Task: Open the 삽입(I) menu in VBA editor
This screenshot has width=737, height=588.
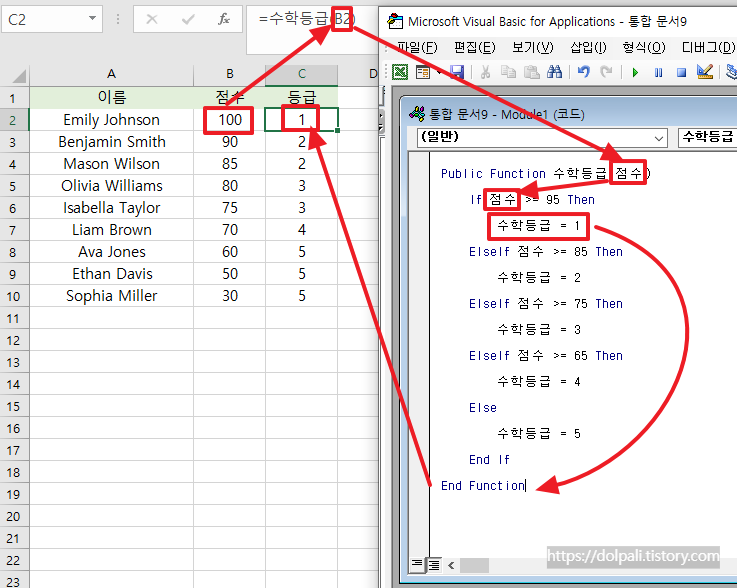Action: pyautogui.click(x=588, y=47)
